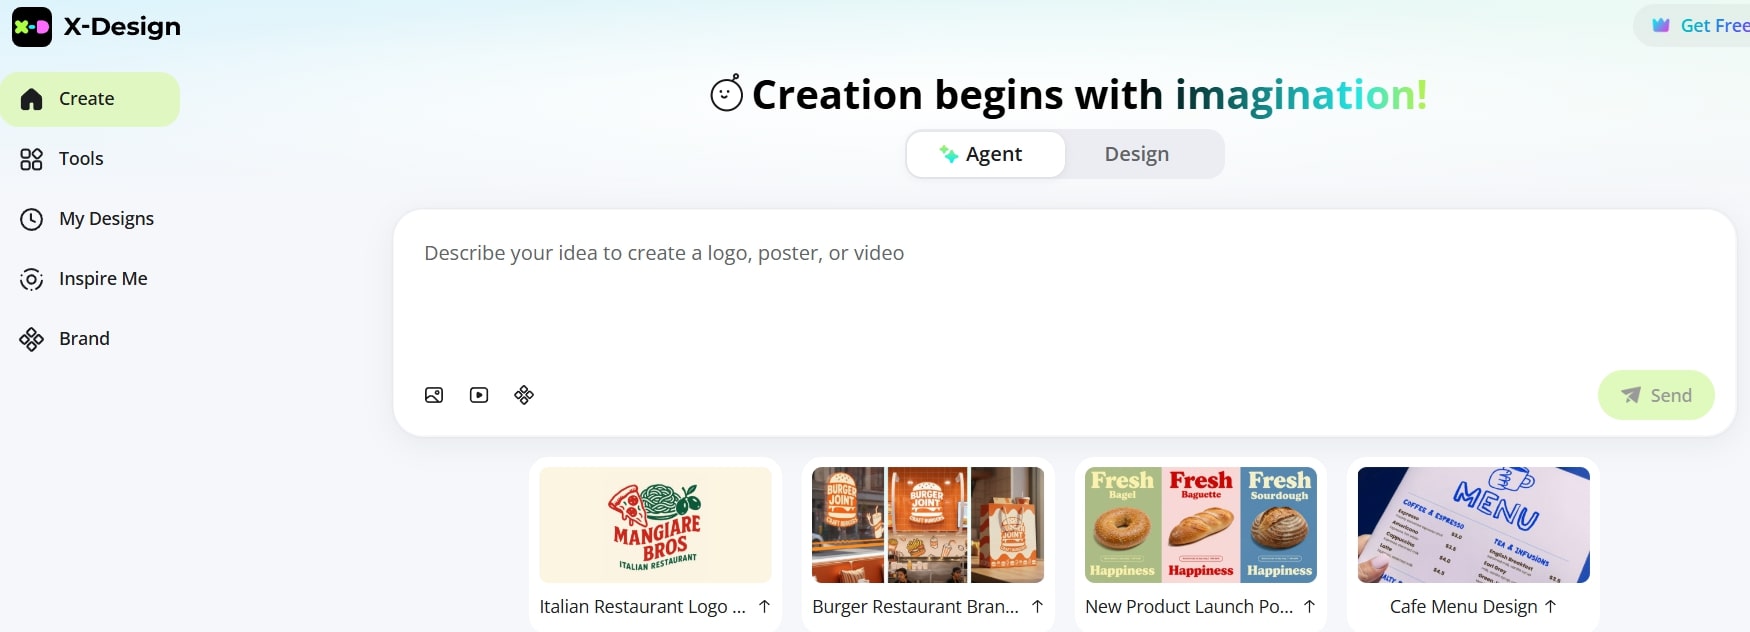The image size is (1750, 632).
Task: Use arrow next to New Product Launch
Action: 1309,606
